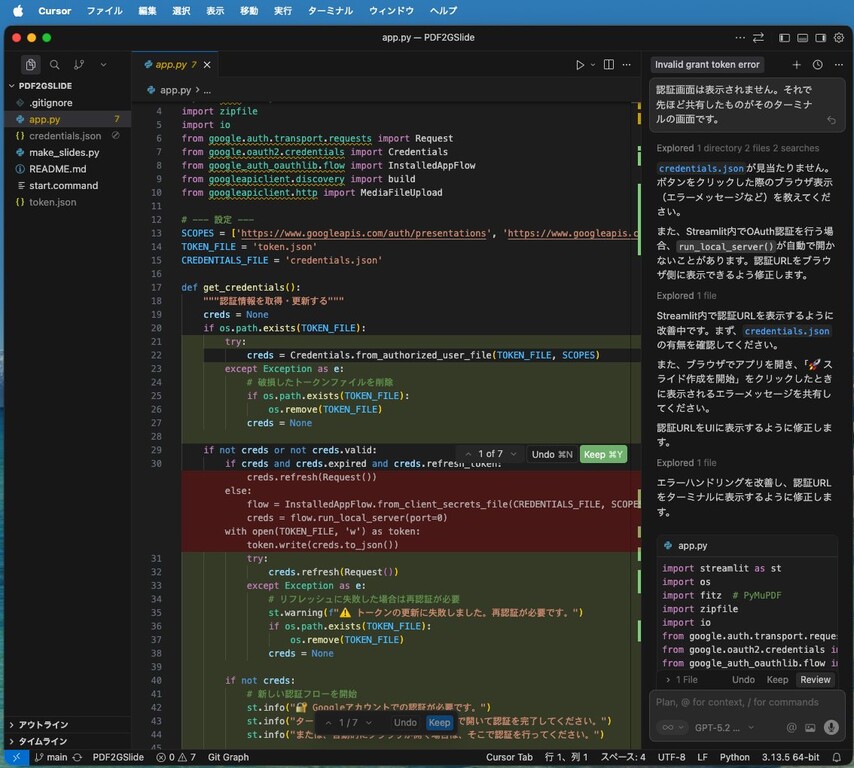
Task: Open the Search view in sidebar
Action: [55, 64]
